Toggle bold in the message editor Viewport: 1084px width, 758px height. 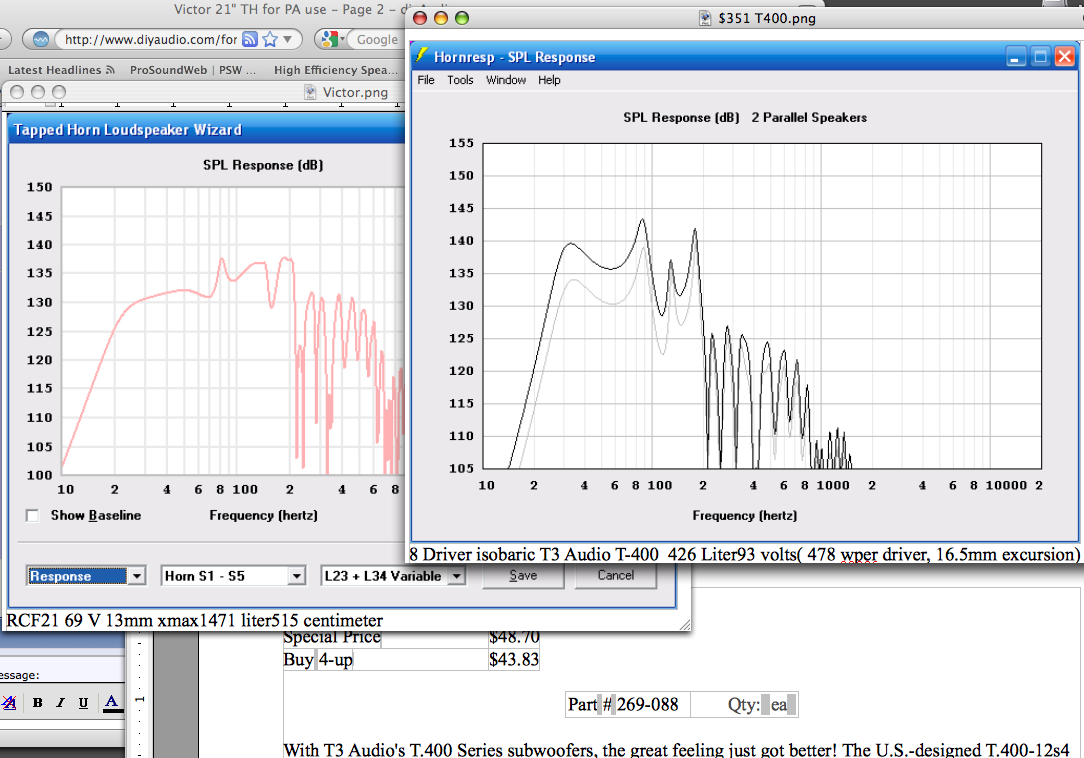(x=37, y=703)
